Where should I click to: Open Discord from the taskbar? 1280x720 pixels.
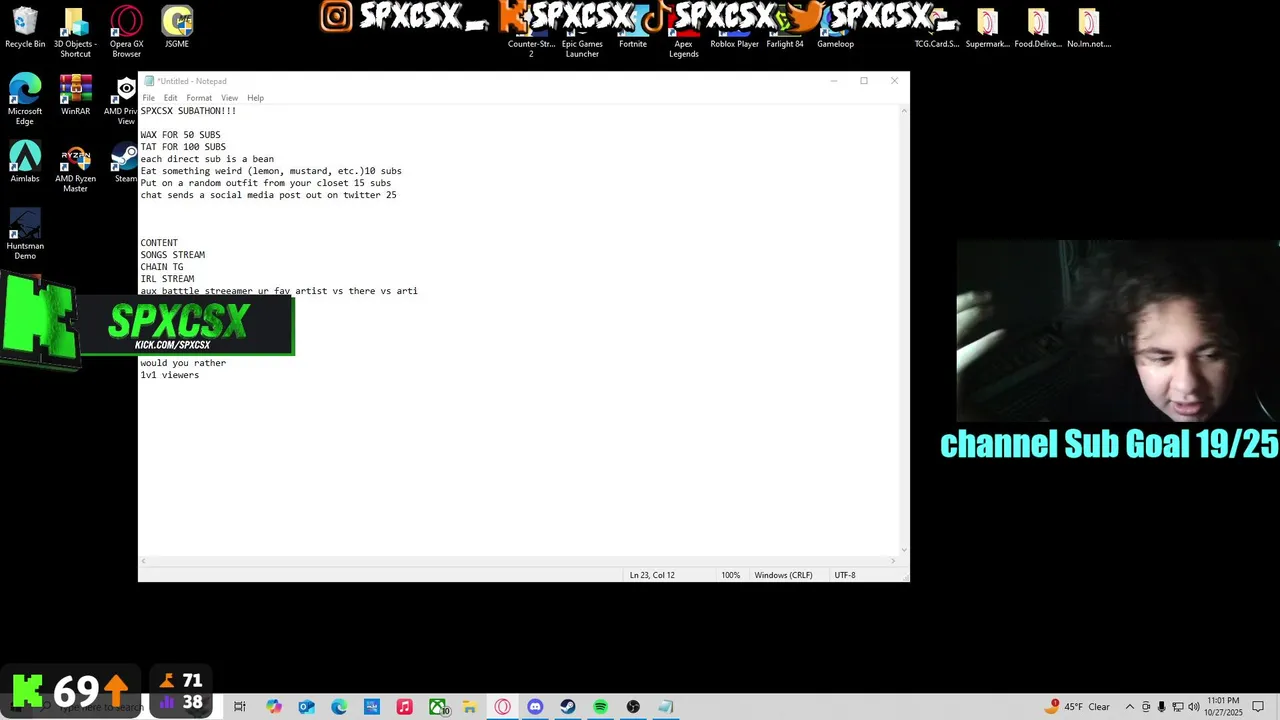click(535, 707)
